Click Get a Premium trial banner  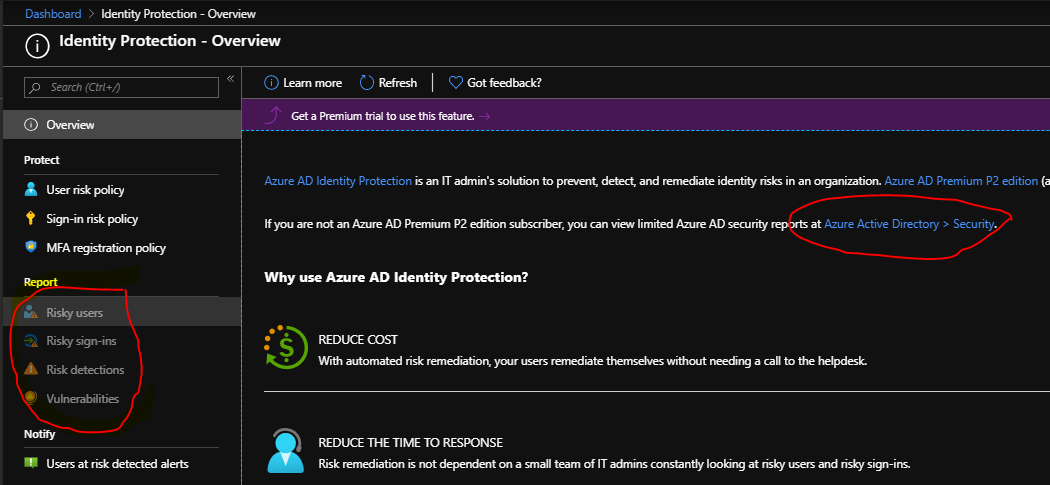pyautogui.click(x=646, y=115)
